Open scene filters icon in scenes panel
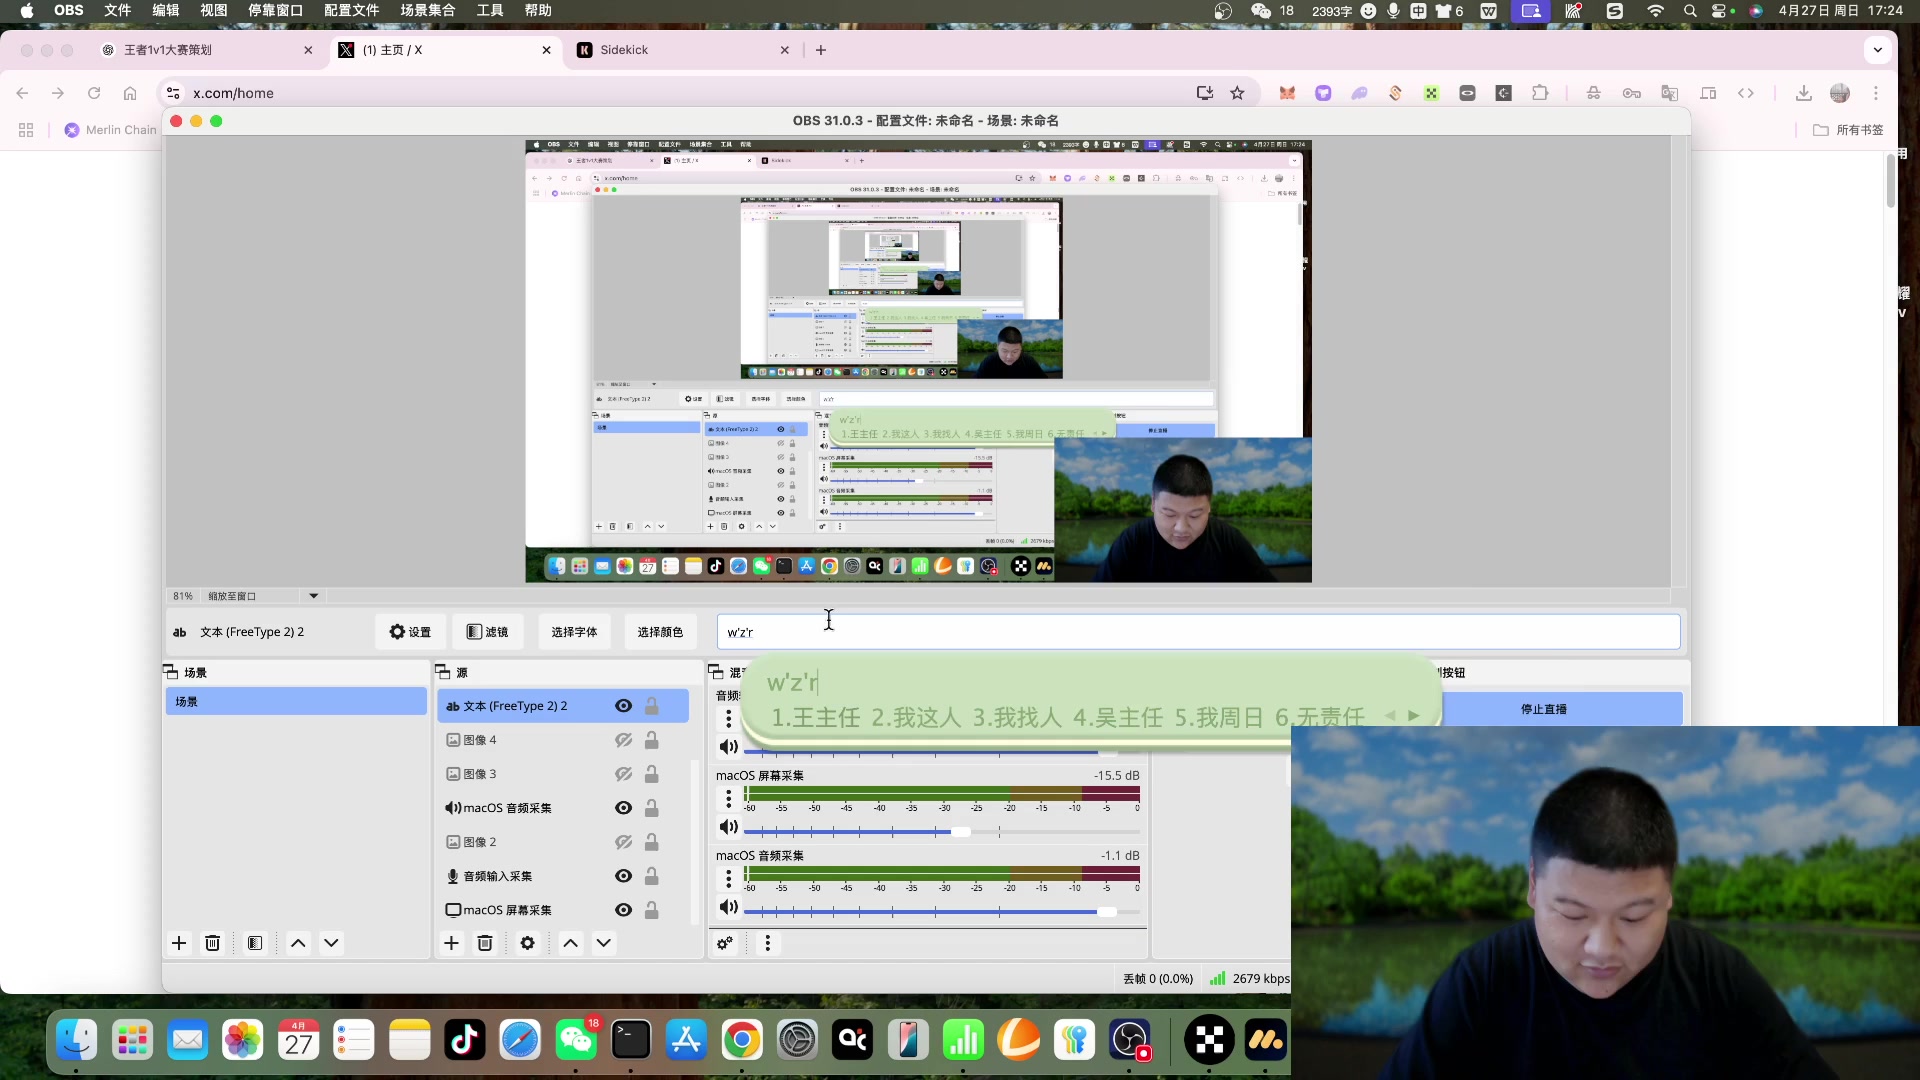Screen dimensions: 1920x1080 [x=255, y=943]
